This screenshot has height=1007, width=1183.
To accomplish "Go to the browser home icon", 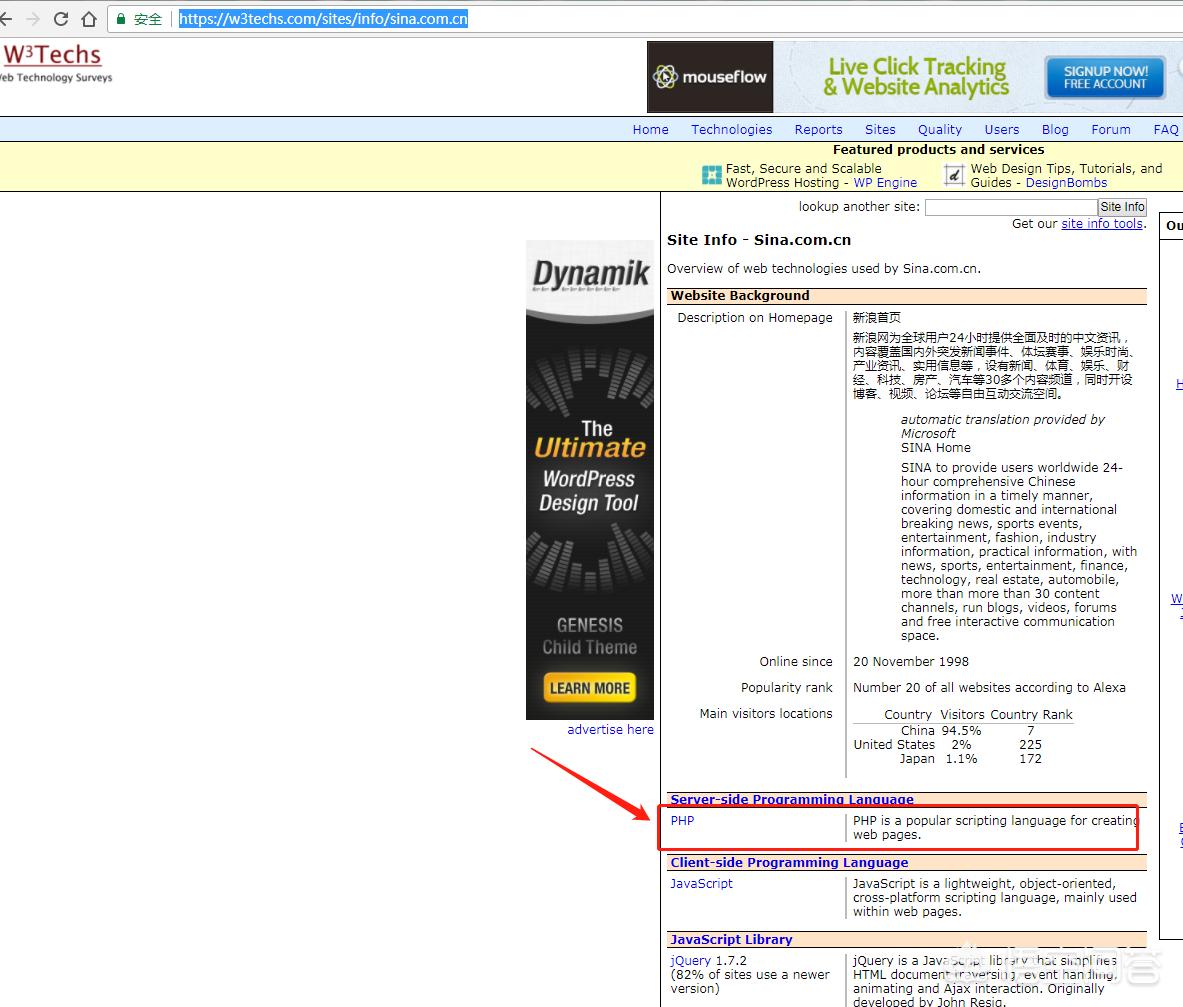I will (x=89, y=19).
